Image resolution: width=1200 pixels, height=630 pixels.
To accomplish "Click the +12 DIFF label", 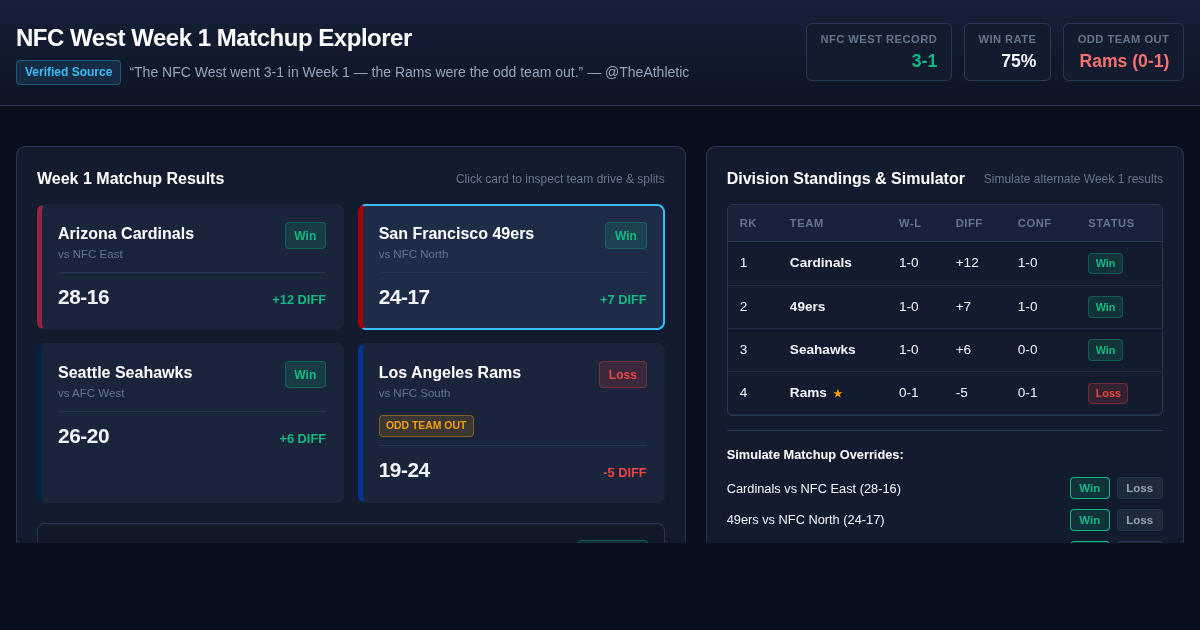I will (299, 299).
